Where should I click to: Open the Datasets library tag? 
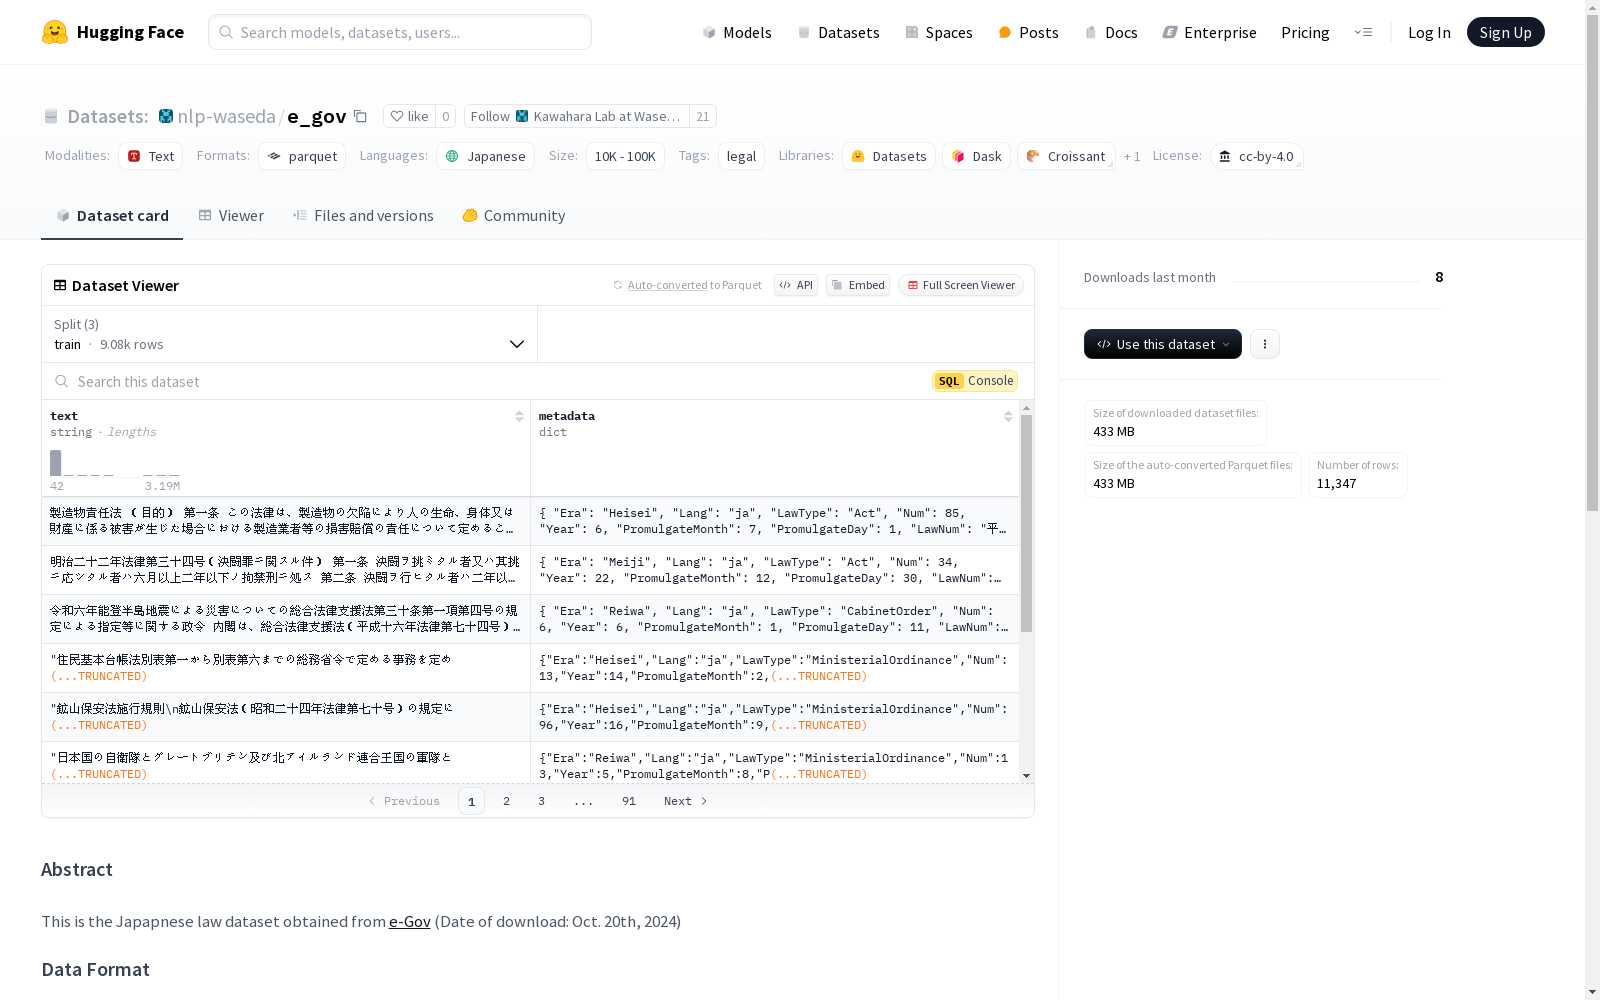point(889,156)
